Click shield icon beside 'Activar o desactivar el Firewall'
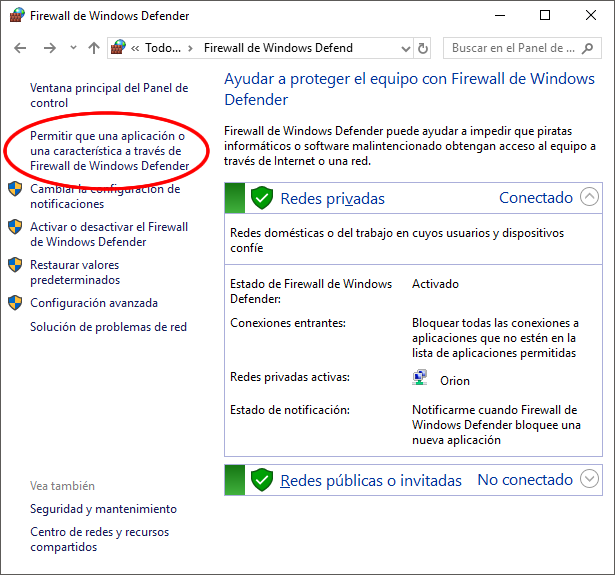 click(15, 227)
